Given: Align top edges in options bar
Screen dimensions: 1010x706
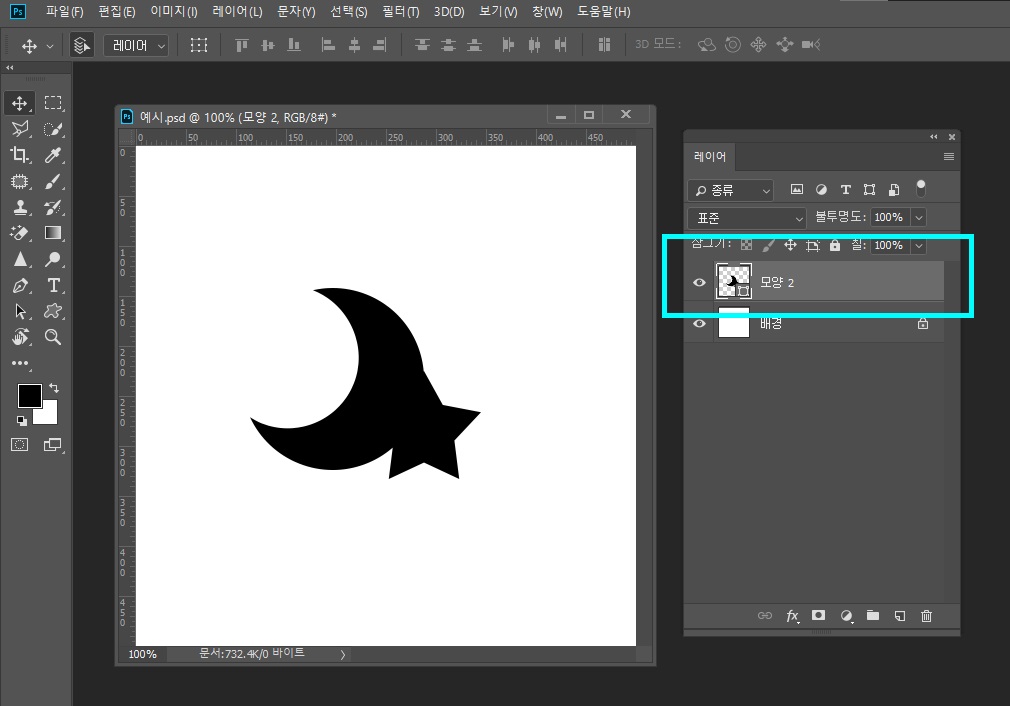Looking at the screenshot, I should [242, 45].
